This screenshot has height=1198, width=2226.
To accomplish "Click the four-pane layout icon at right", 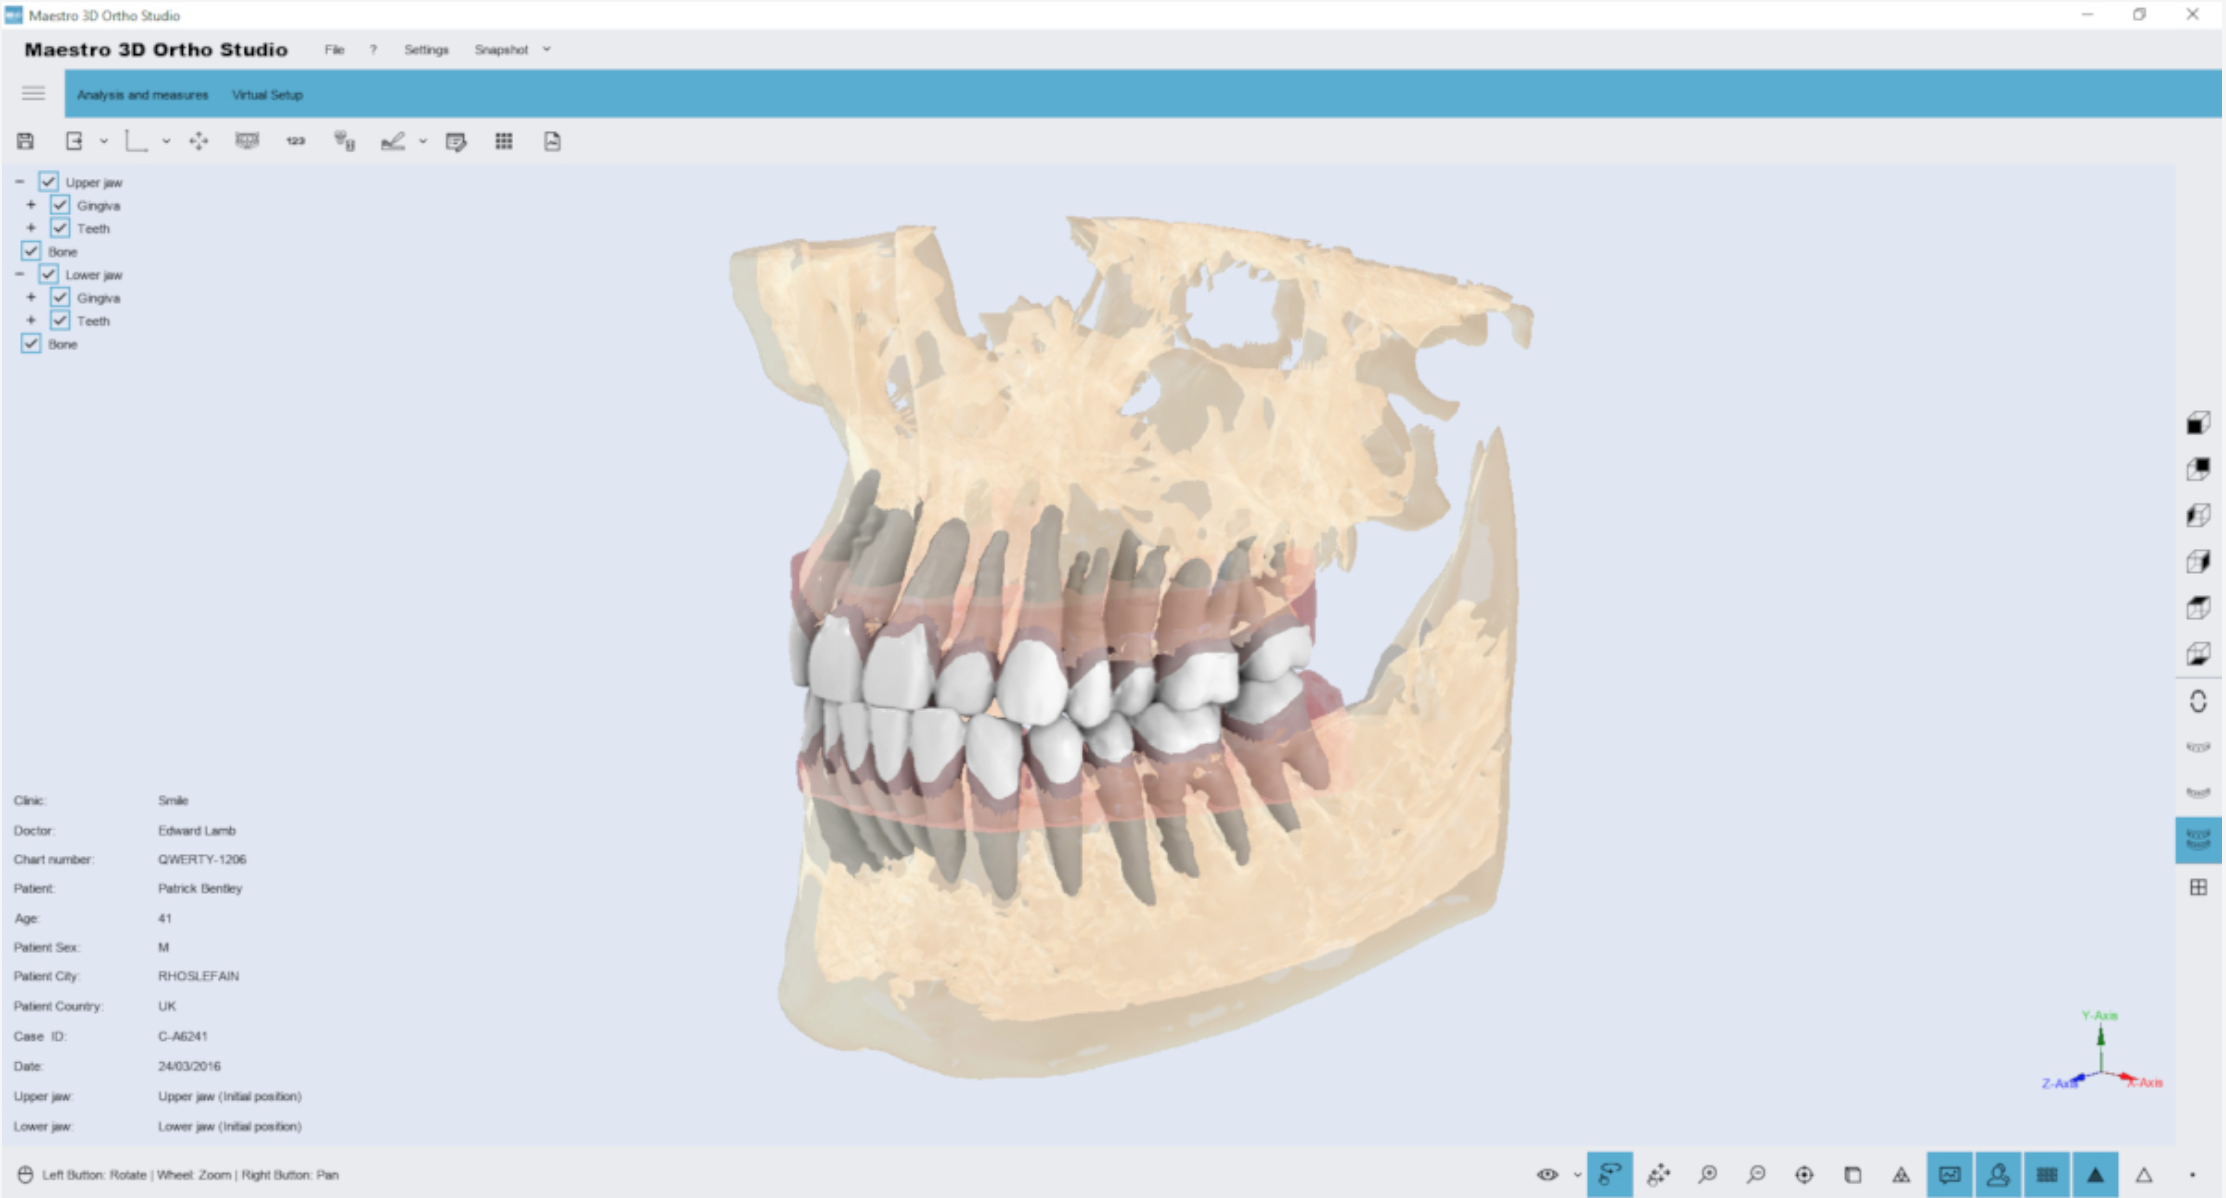I will [x=2198, y=887].
